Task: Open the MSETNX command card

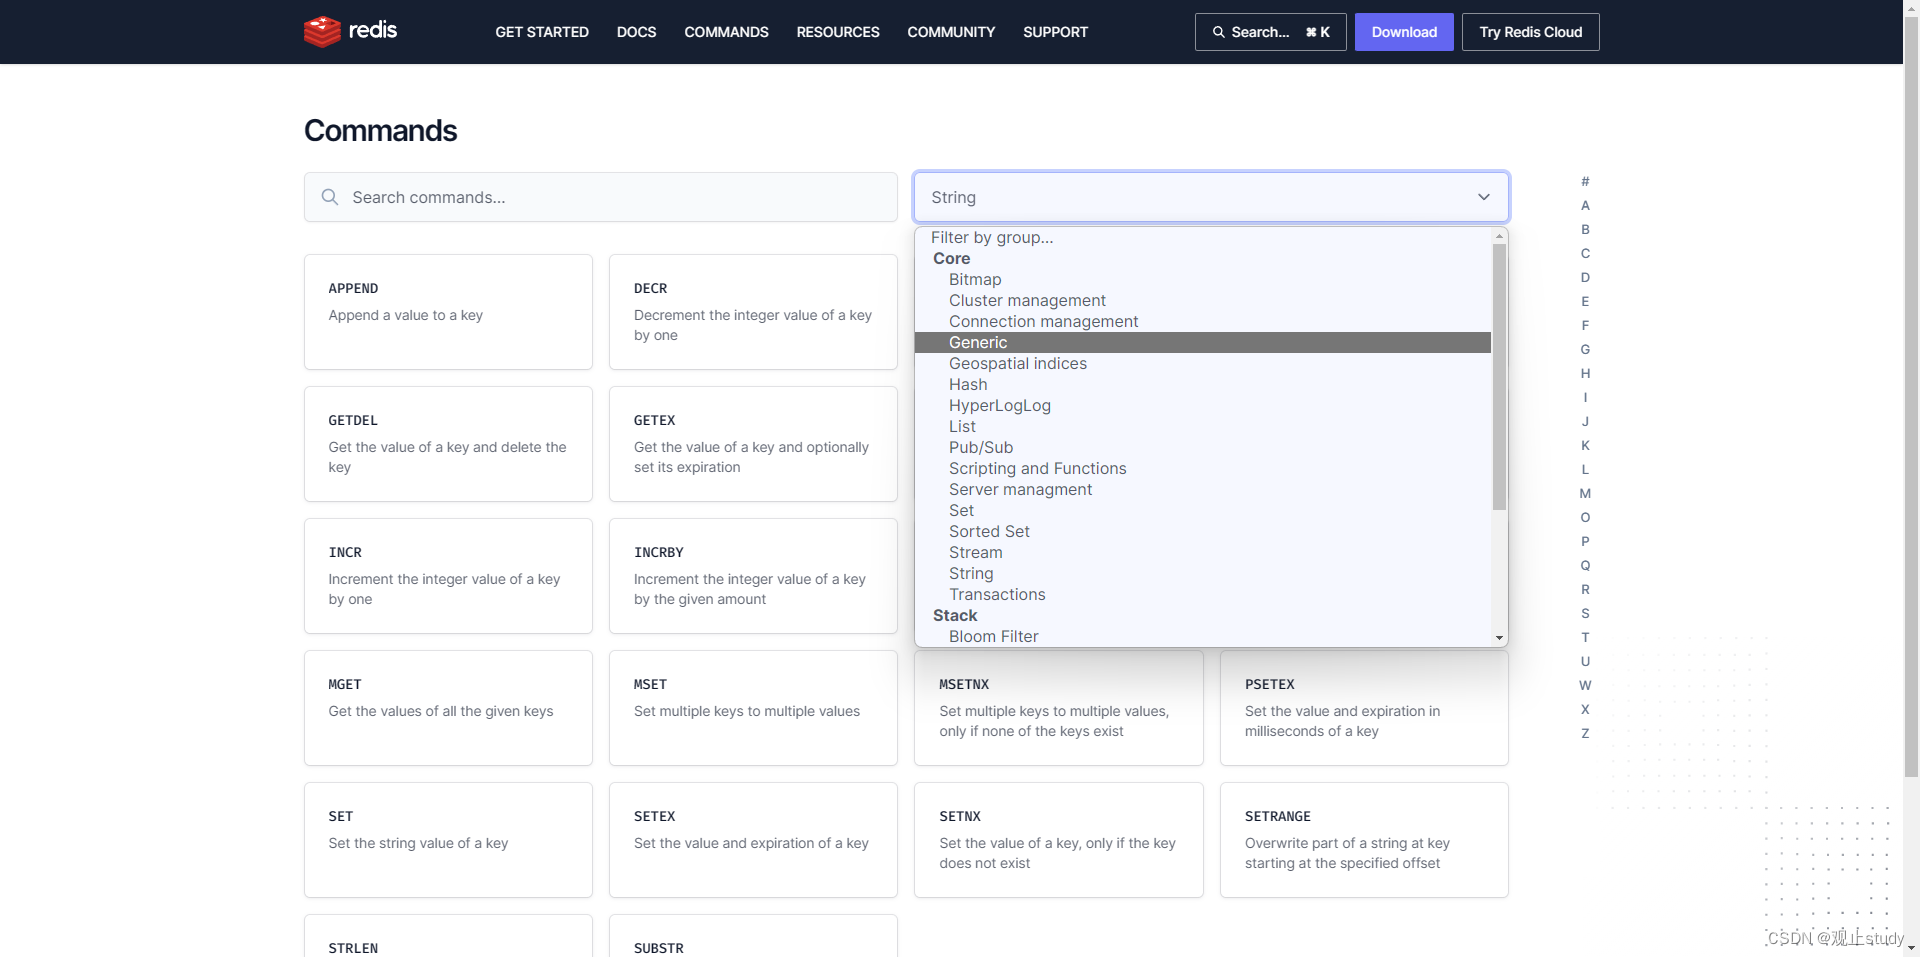Action: [x=1058, y=708]
